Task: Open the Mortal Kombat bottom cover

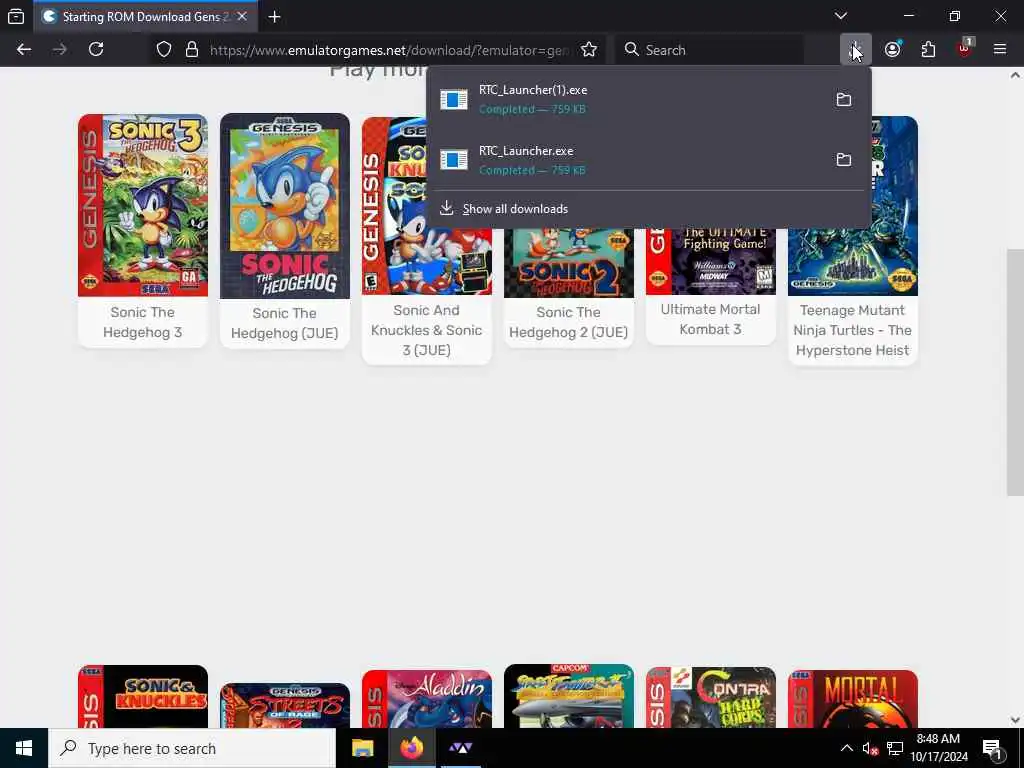Action: 852,699
